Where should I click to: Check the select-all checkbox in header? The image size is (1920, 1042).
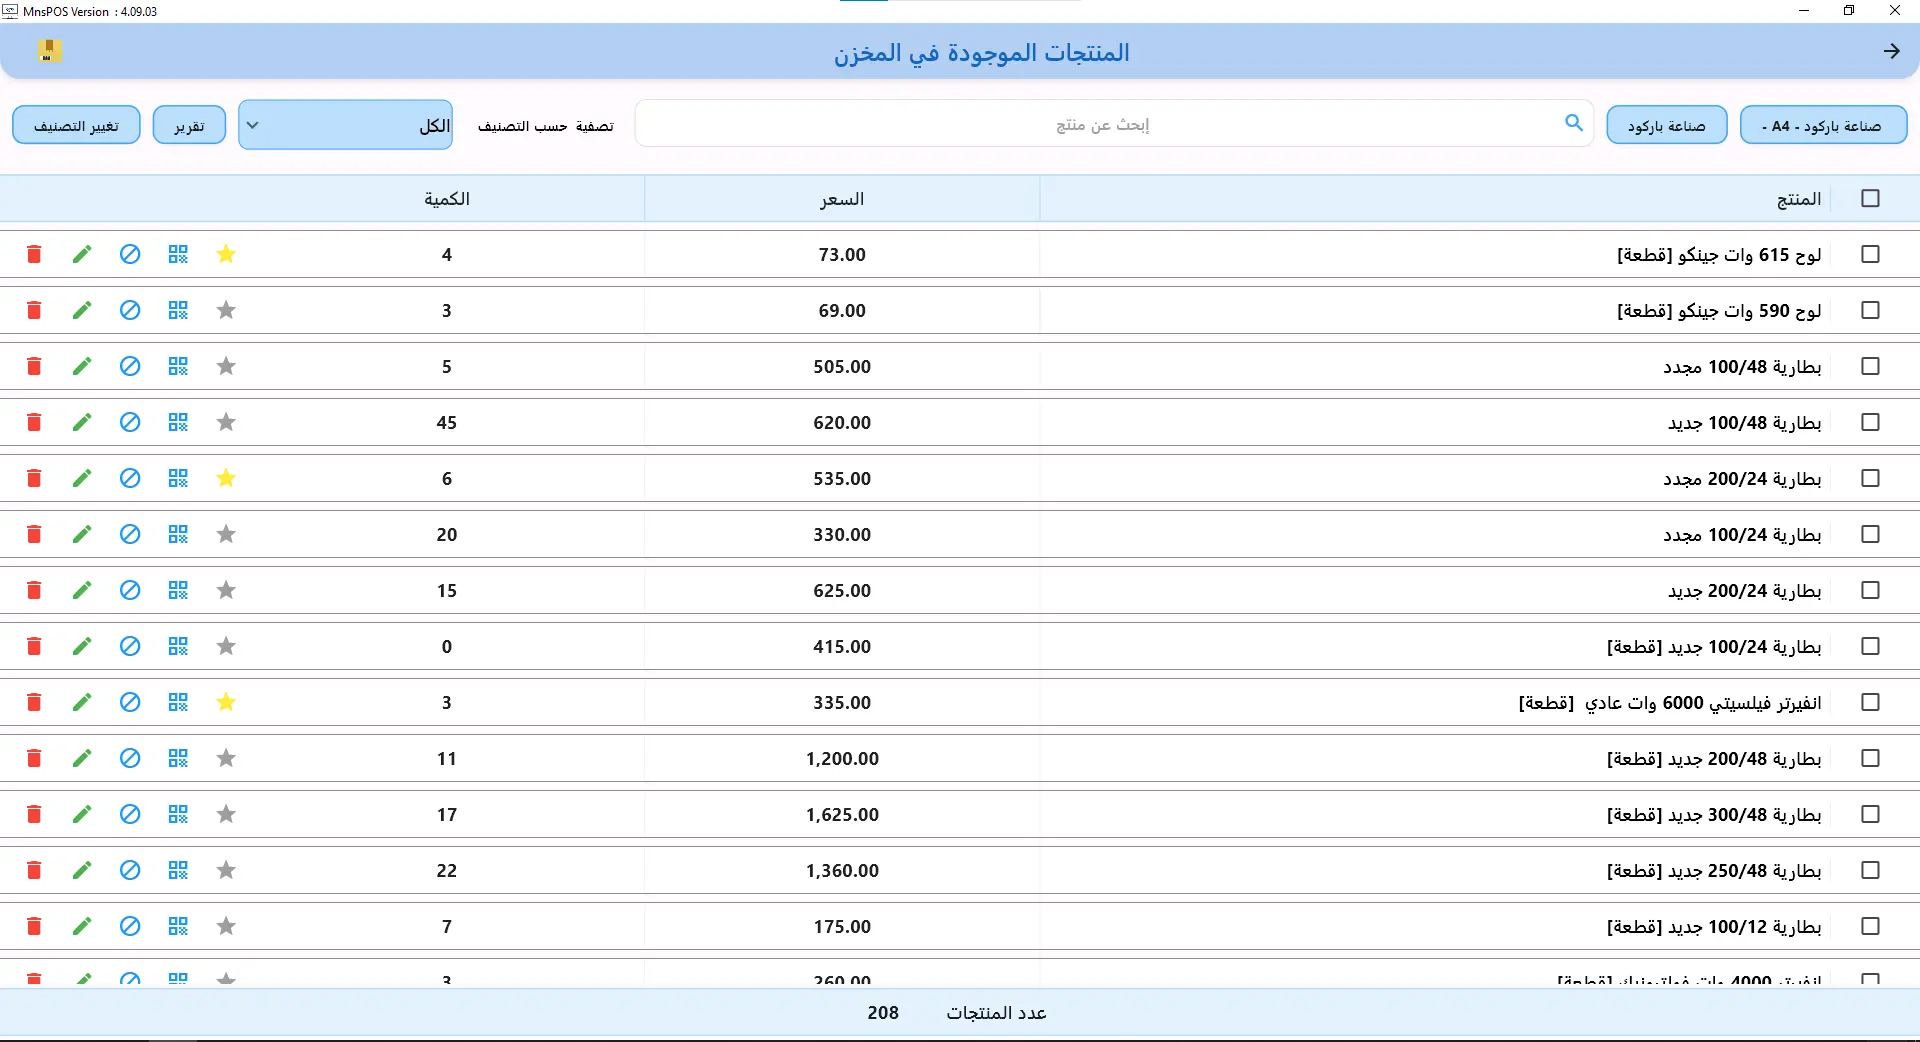pyautogui.click(x=1868, y=198)
